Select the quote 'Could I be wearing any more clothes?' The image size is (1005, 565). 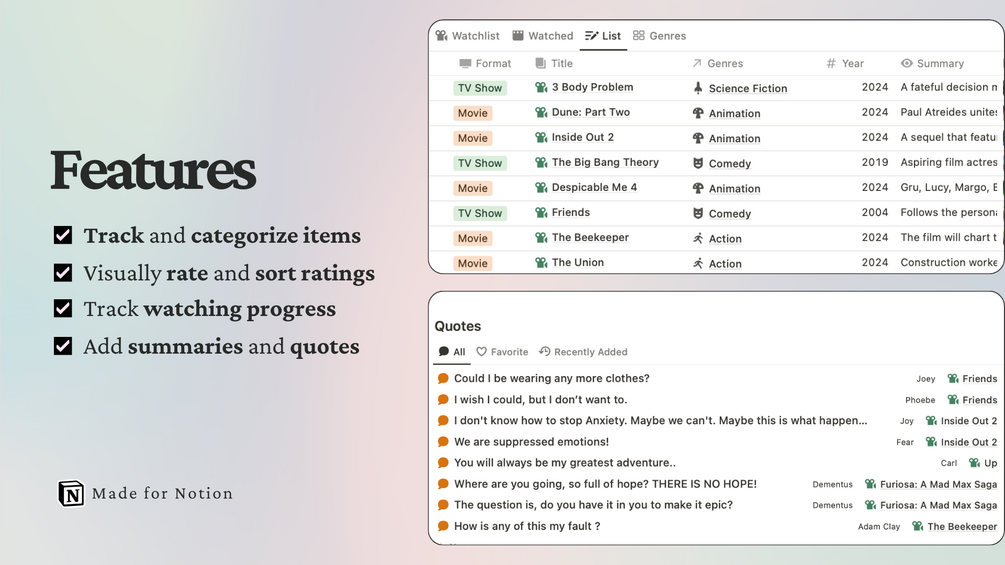551,379
